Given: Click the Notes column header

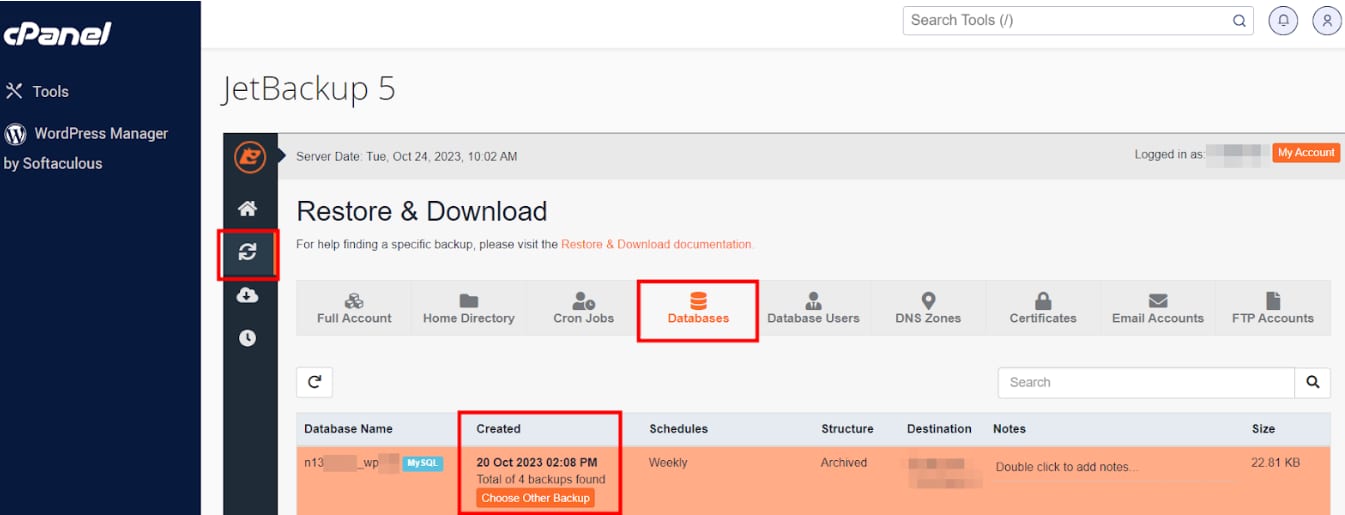Looking at the screenshot, I should 1009,429.
